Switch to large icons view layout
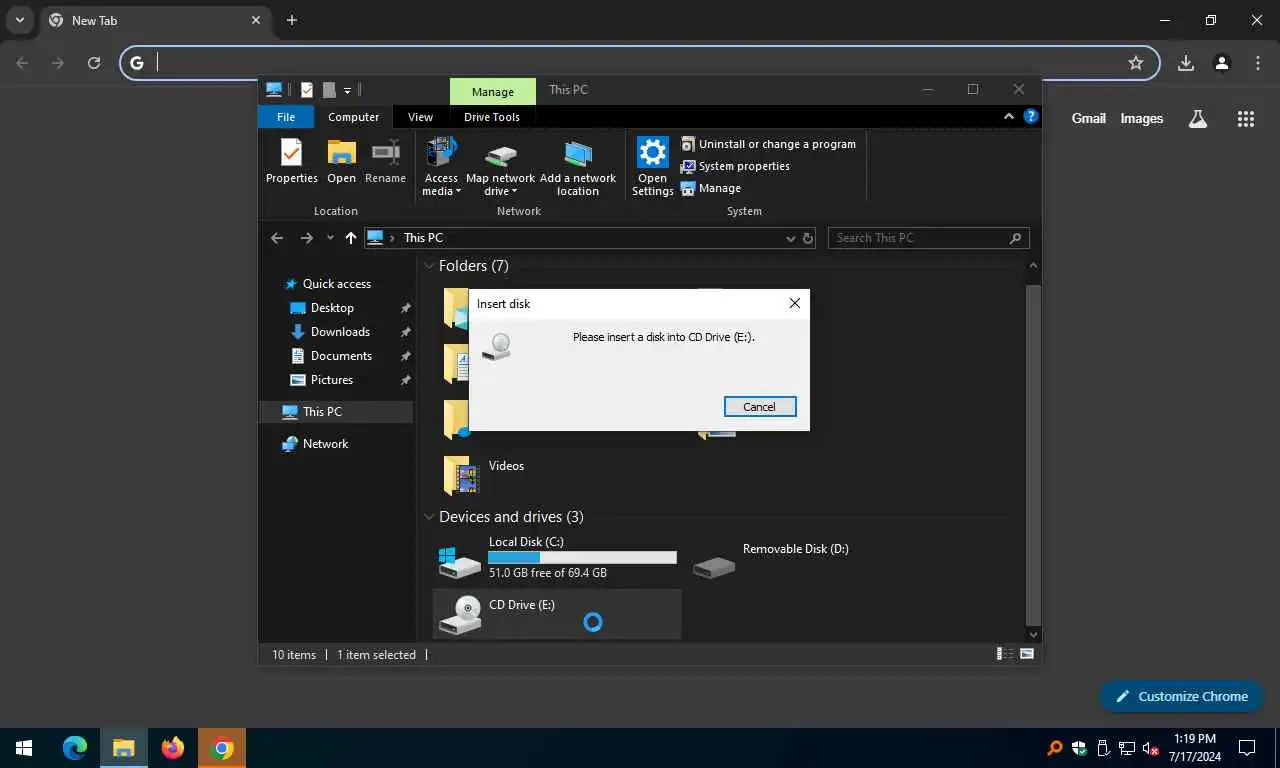Viewport: 1280px width, 768px height. [x=1026, y=654]
